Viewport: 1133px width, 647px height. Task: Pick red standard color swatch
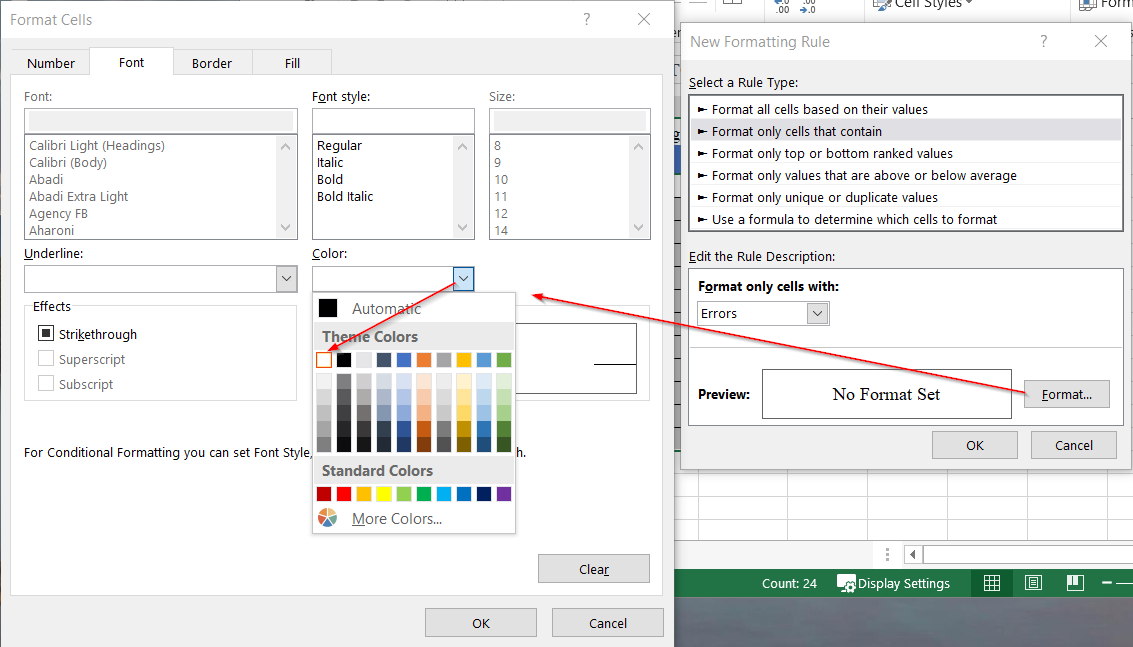344,494
